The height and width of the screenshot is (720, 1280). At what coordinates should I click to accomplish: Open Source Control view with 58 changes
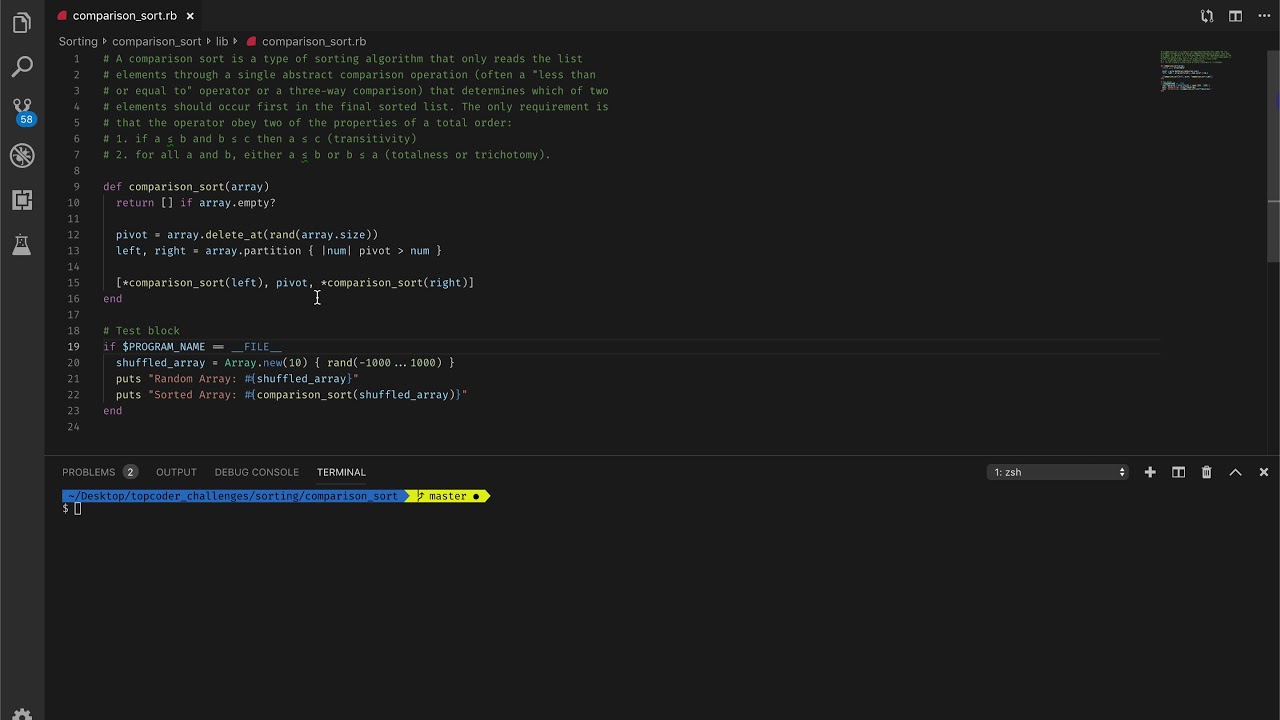22,111
